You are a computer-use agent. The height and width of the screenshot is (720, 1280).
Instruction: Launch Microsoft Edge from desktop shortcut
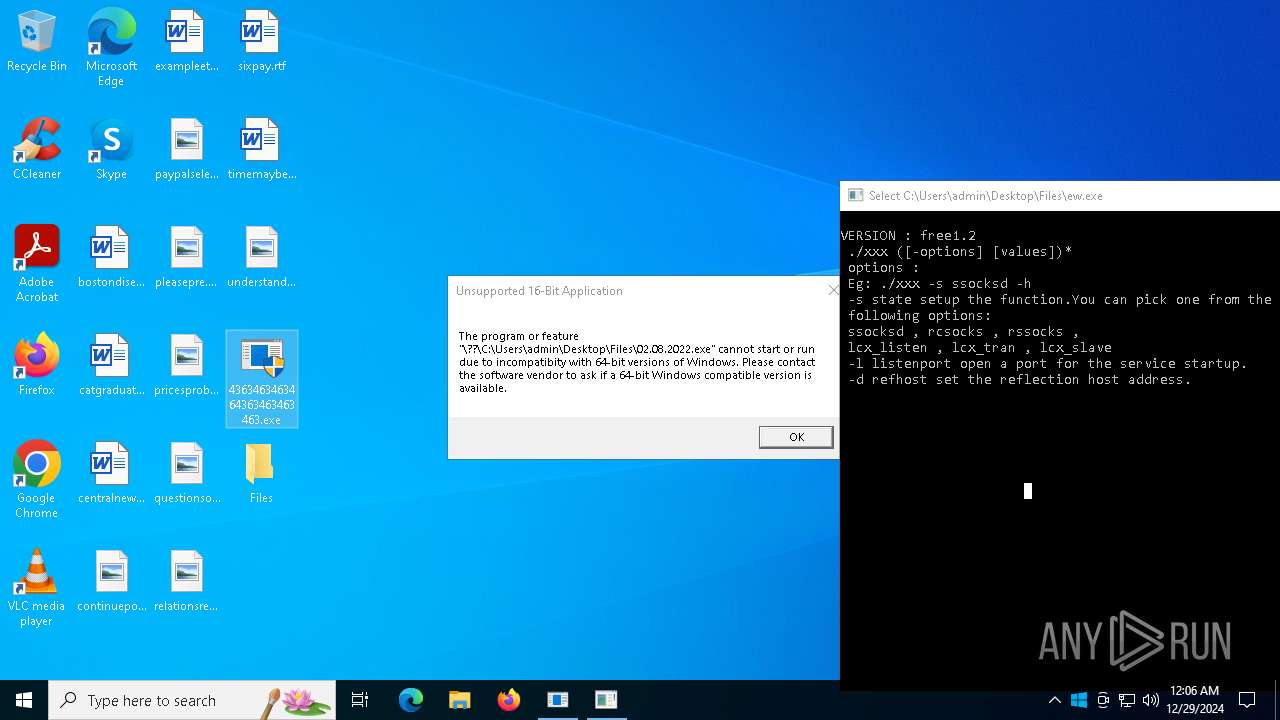click(111, 48)
